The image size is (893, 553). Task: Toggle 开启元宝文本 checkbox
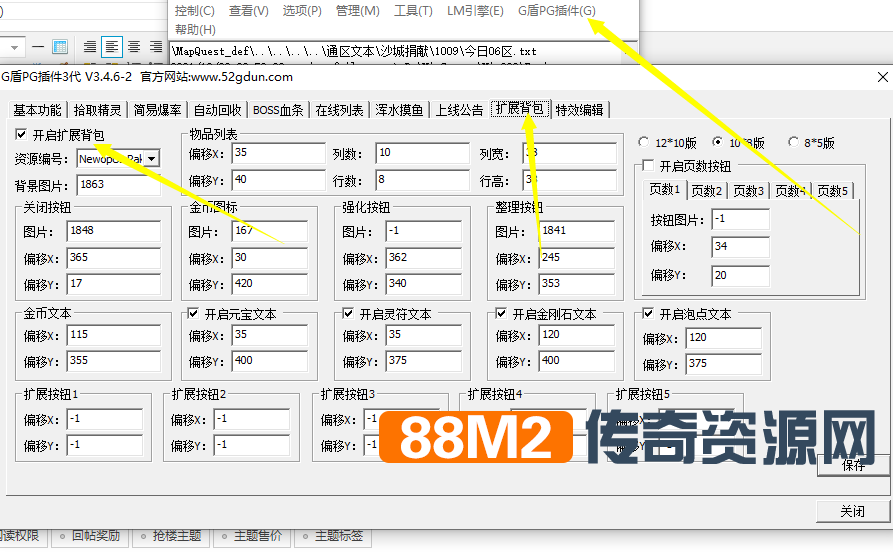[x=193, y=313]
